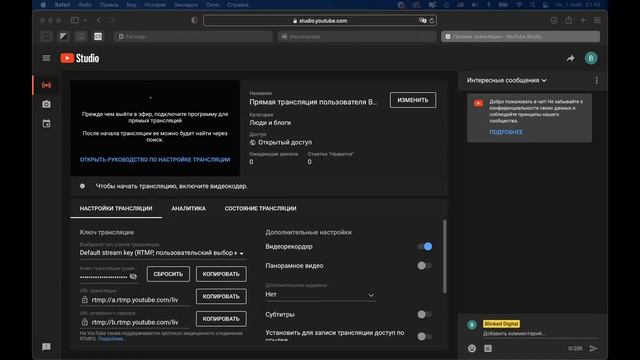640x360 pixels.
Task: Show the Safari tab overview
Action: click(598, 20)
